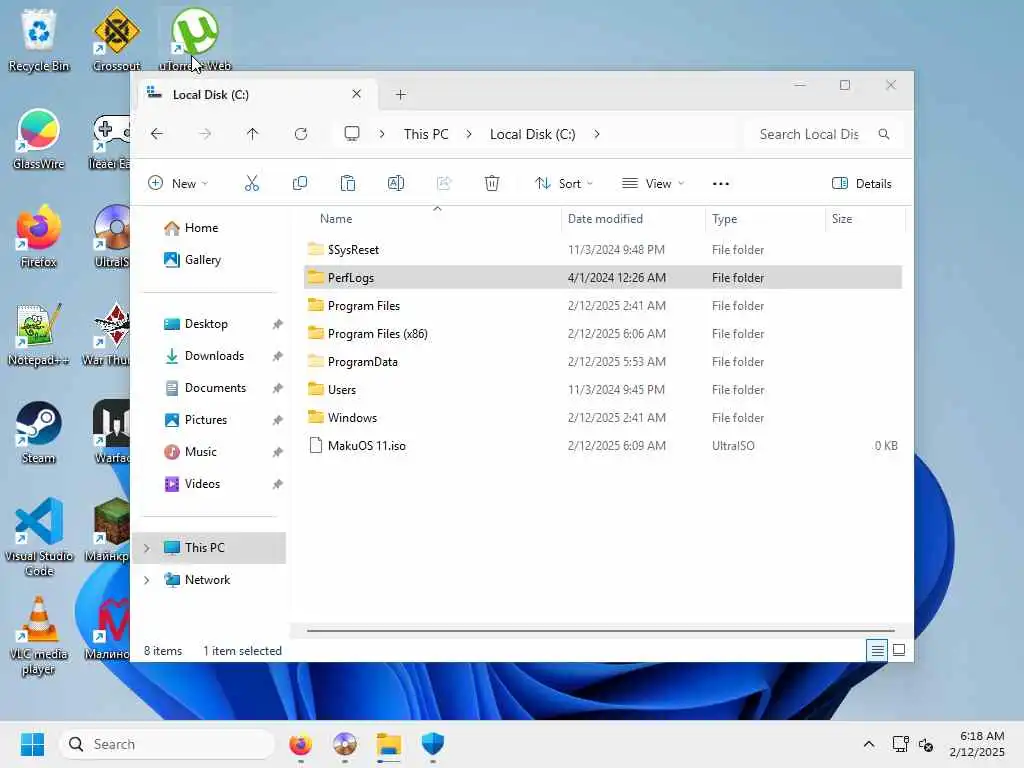Click This PC breadcrumb in address bar

click(x=426, y=134)
